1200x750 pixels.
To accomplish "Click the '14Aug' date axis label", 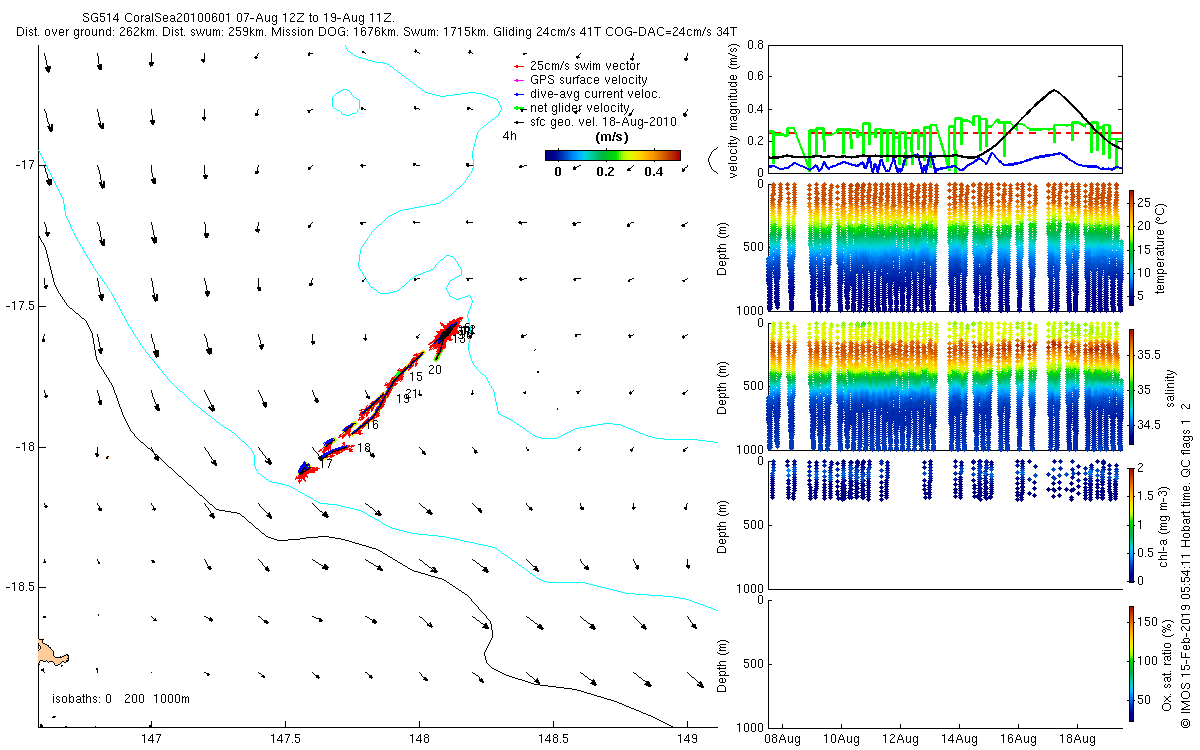I will 958,740.
